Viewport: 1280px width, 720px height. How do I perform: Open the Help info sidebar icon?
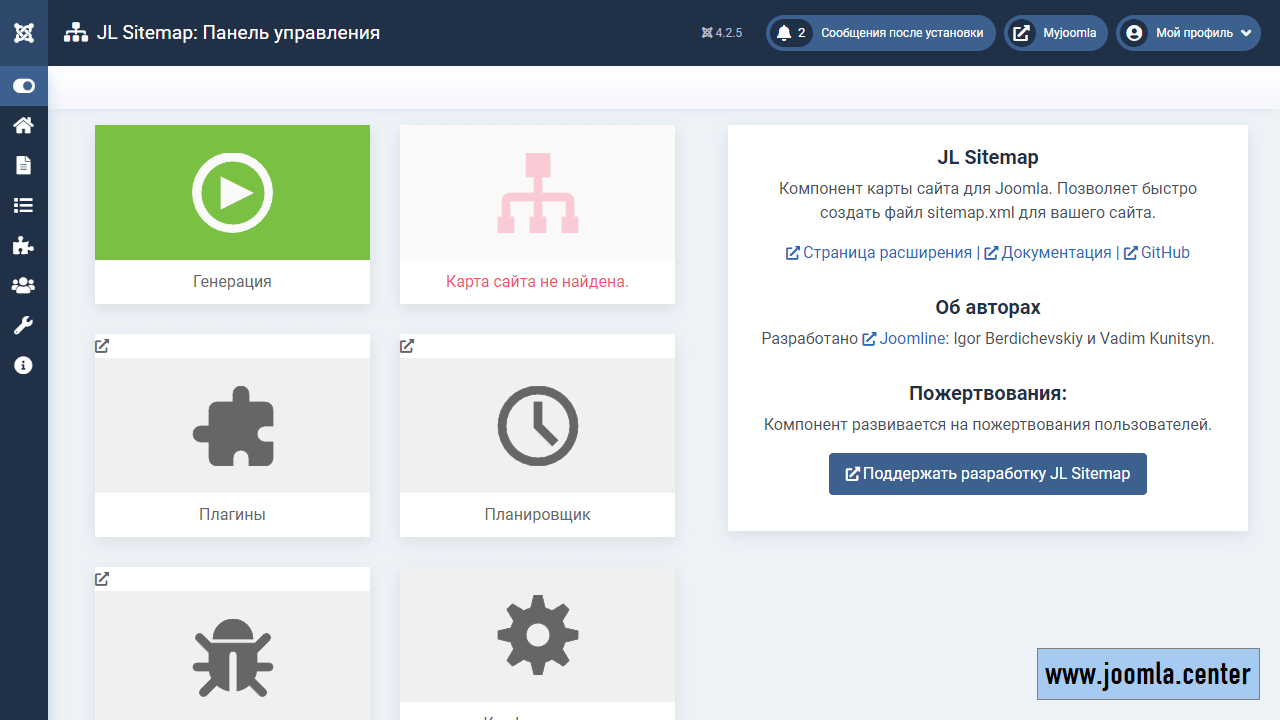coord(23,365)
